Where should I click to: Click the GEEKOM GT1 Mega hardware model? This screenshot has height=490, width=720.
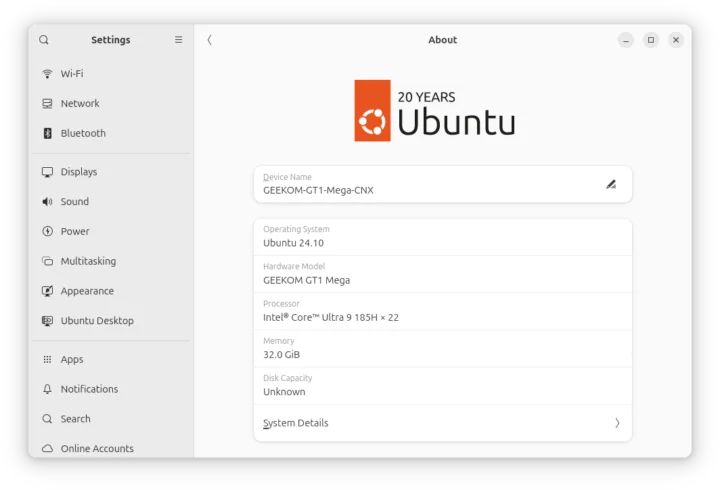[x=306, y=281]
